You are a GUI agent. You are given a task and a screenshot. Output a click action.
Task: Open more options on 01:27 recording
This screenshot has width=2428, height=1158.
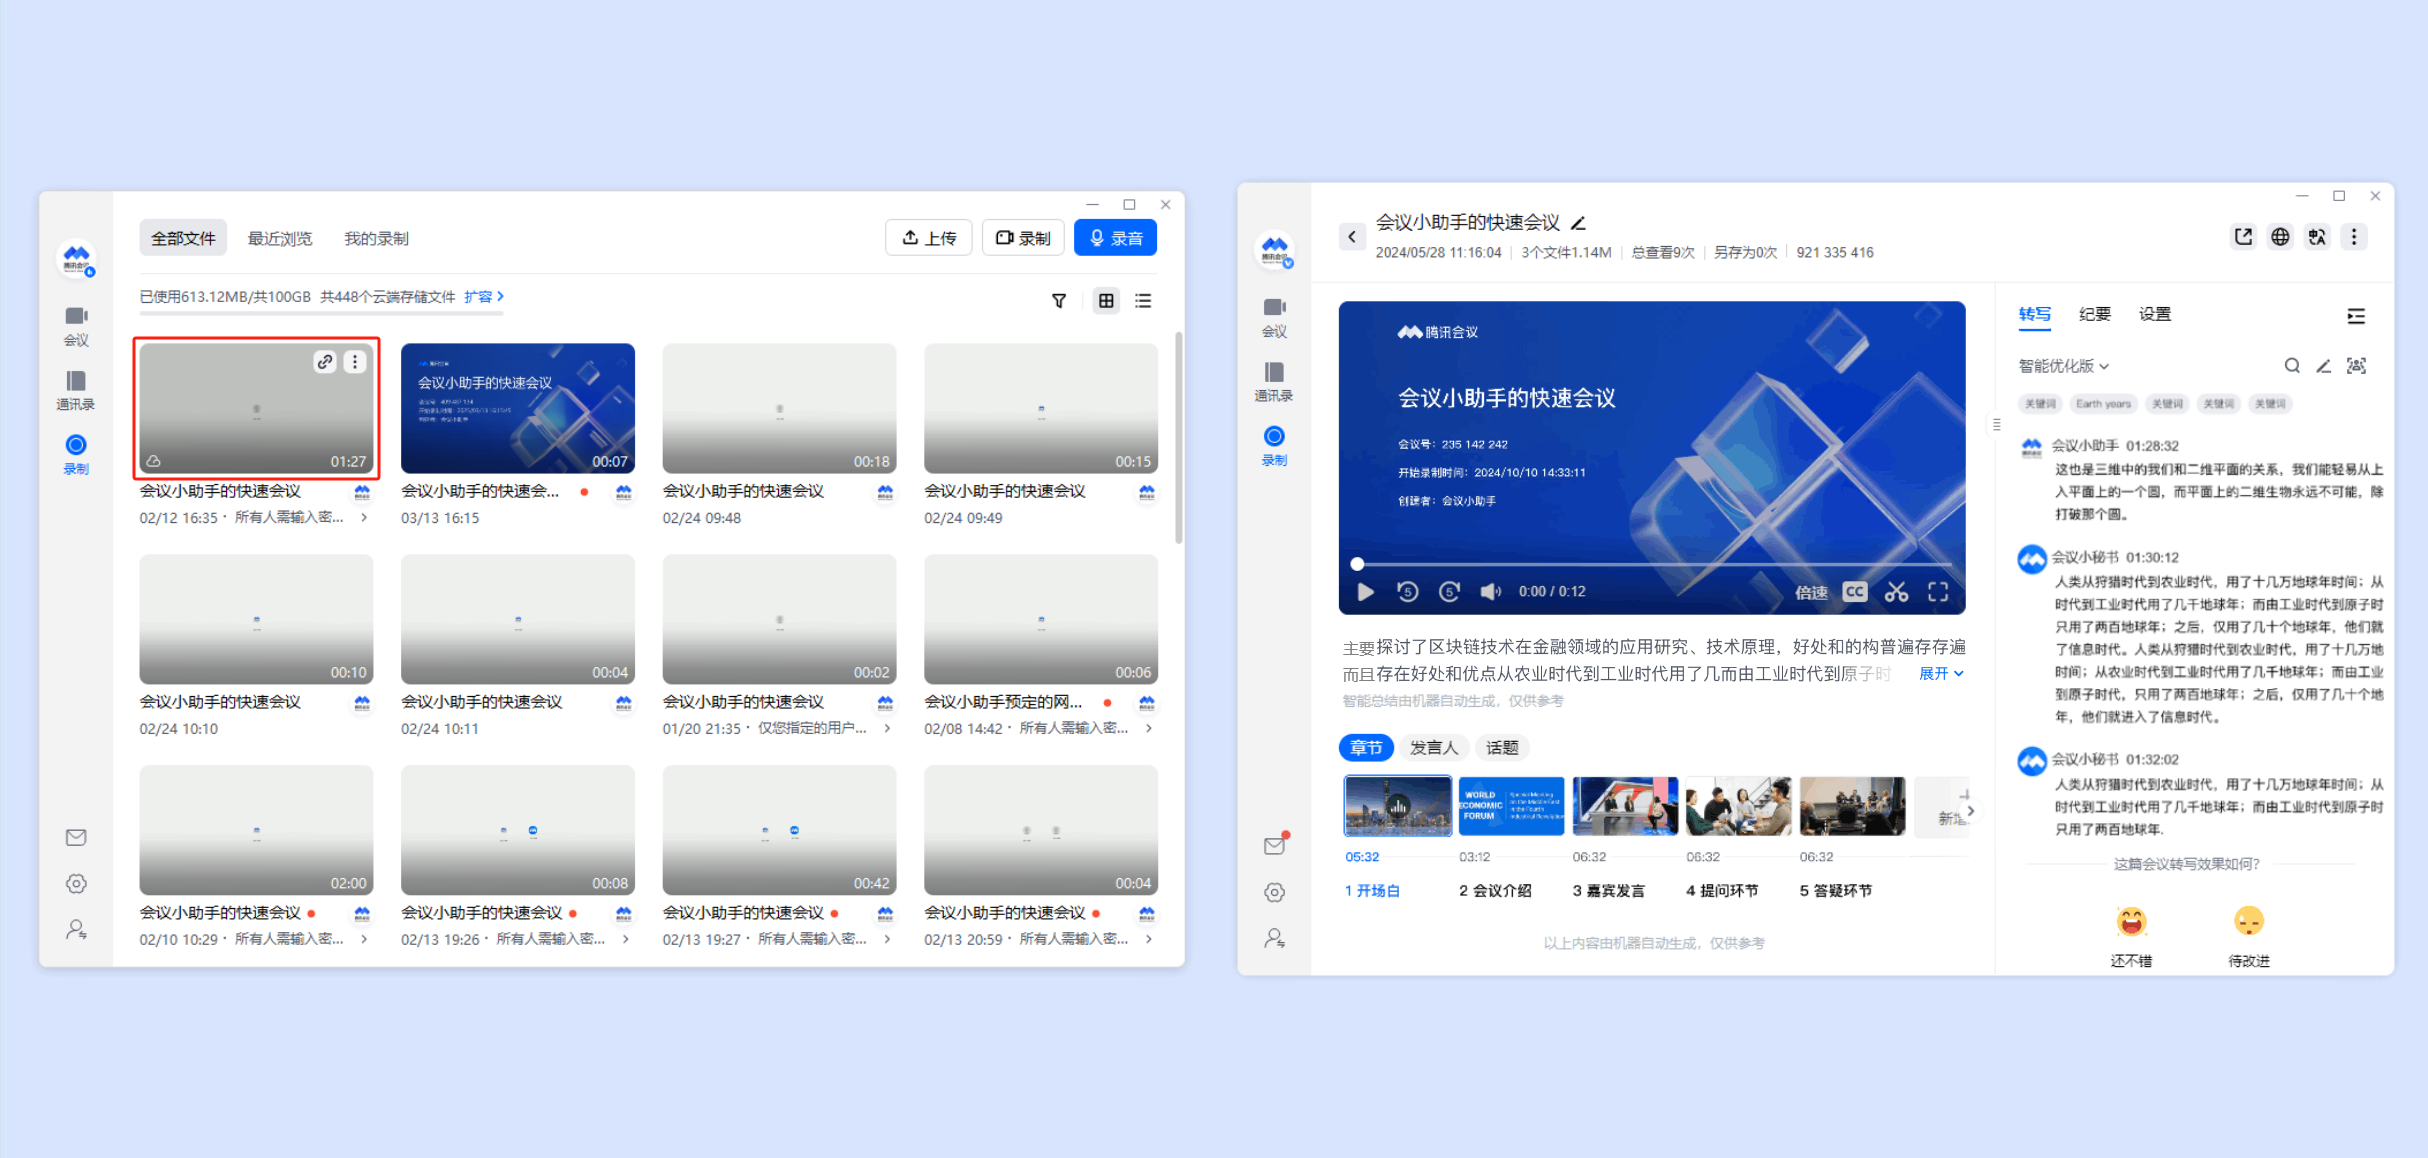click(355, 362)
